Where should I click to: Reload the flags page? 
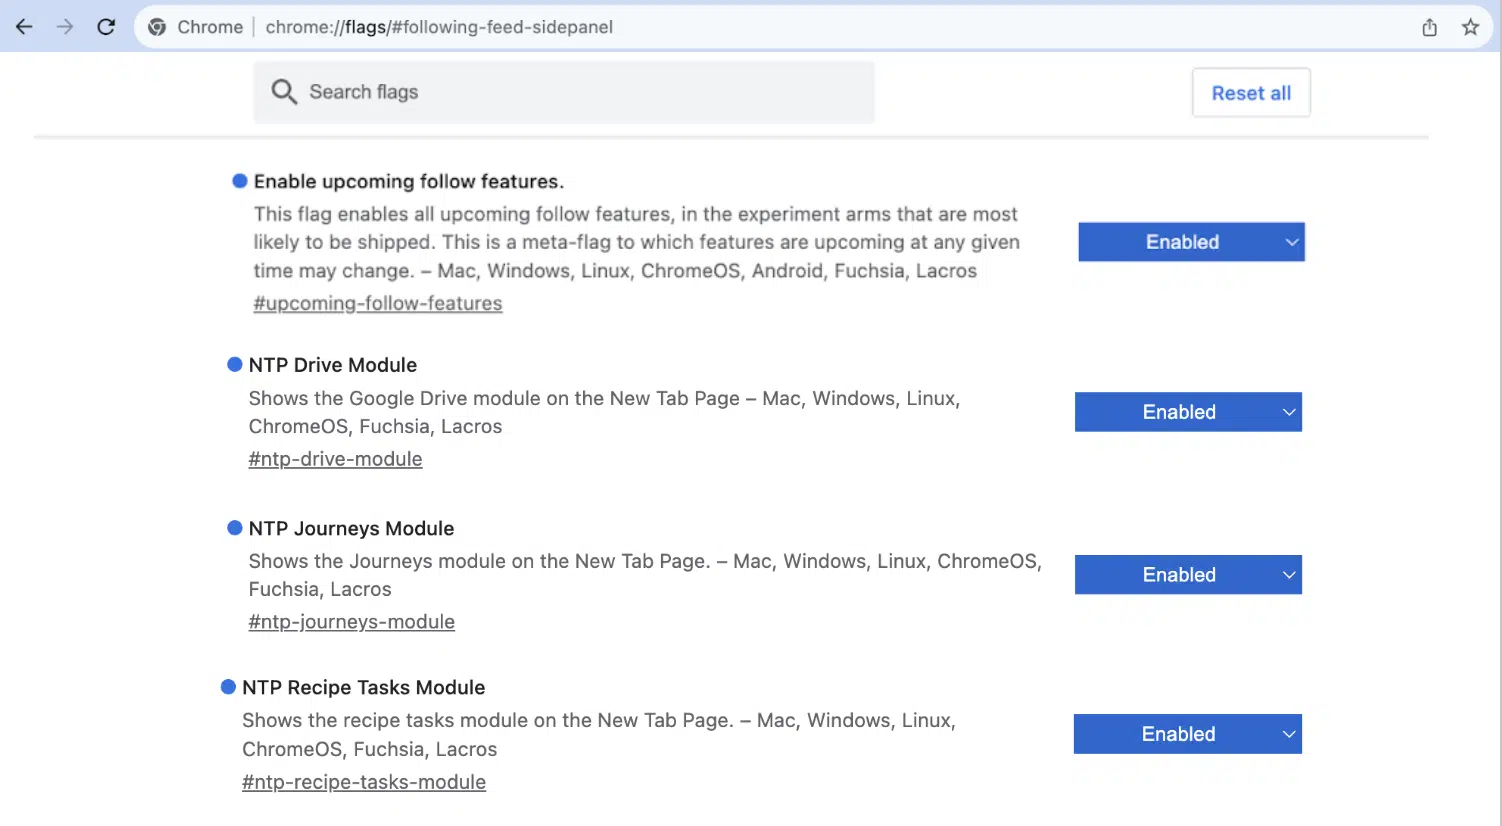[106, 27]
